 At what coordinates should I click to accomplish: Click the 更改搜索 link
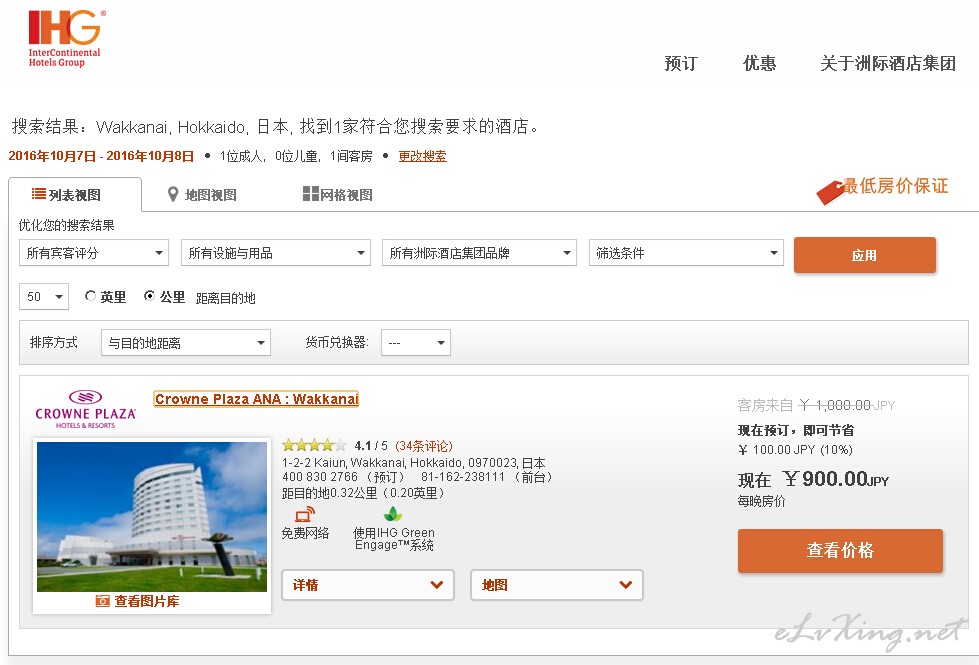(423, 156)
